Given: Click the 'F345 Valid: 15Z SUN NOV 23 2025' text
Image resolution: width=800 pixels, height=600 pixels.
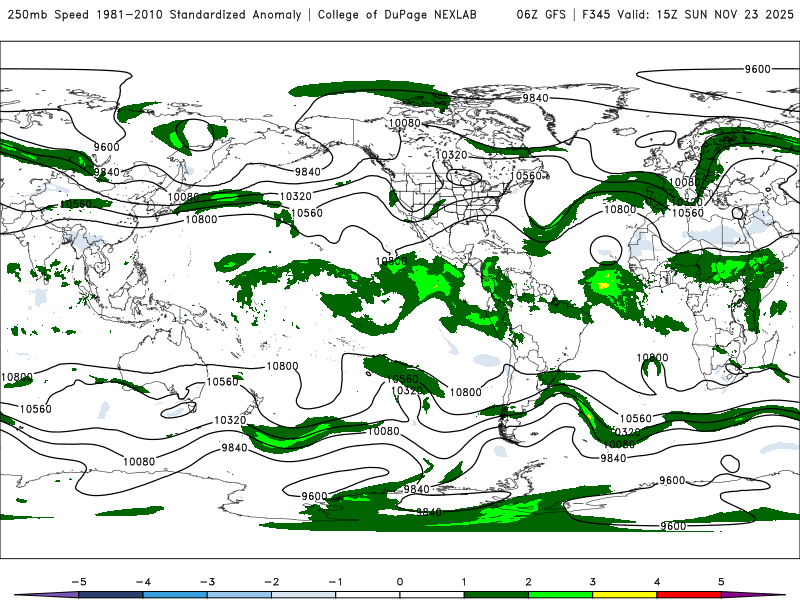Looking at the screenshot, I should pos(688,15).
